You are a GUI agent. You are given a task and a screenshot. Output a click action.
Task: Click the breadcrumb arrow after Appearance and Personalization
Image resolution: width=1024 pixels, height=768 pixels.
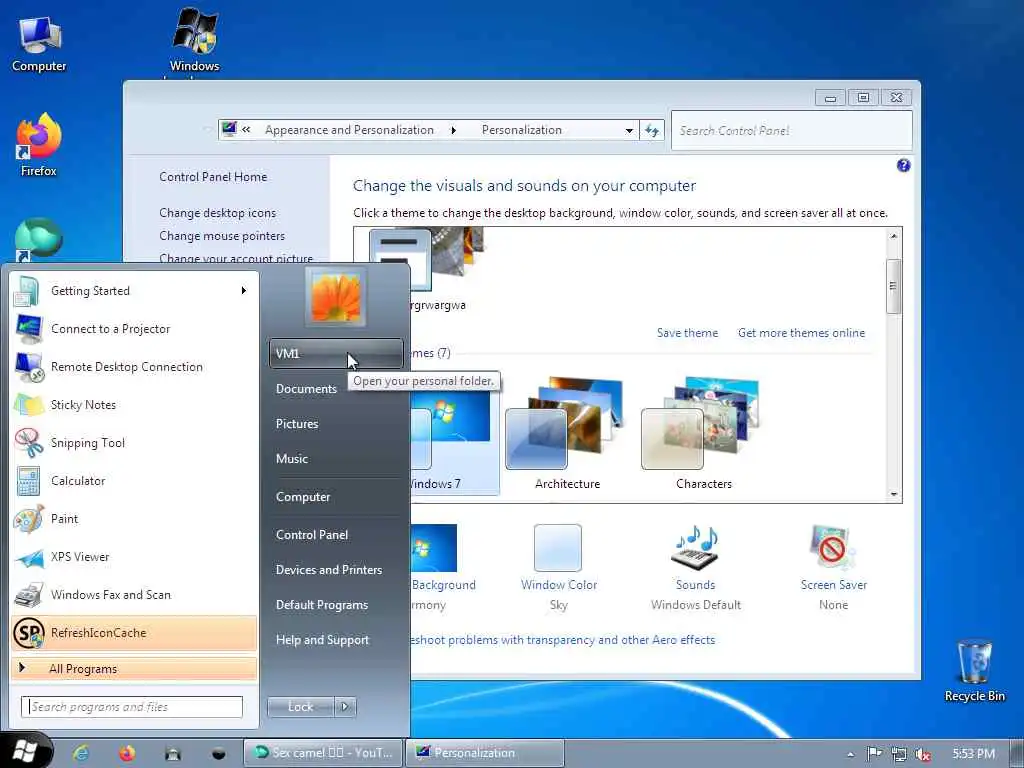pos(453,130)
